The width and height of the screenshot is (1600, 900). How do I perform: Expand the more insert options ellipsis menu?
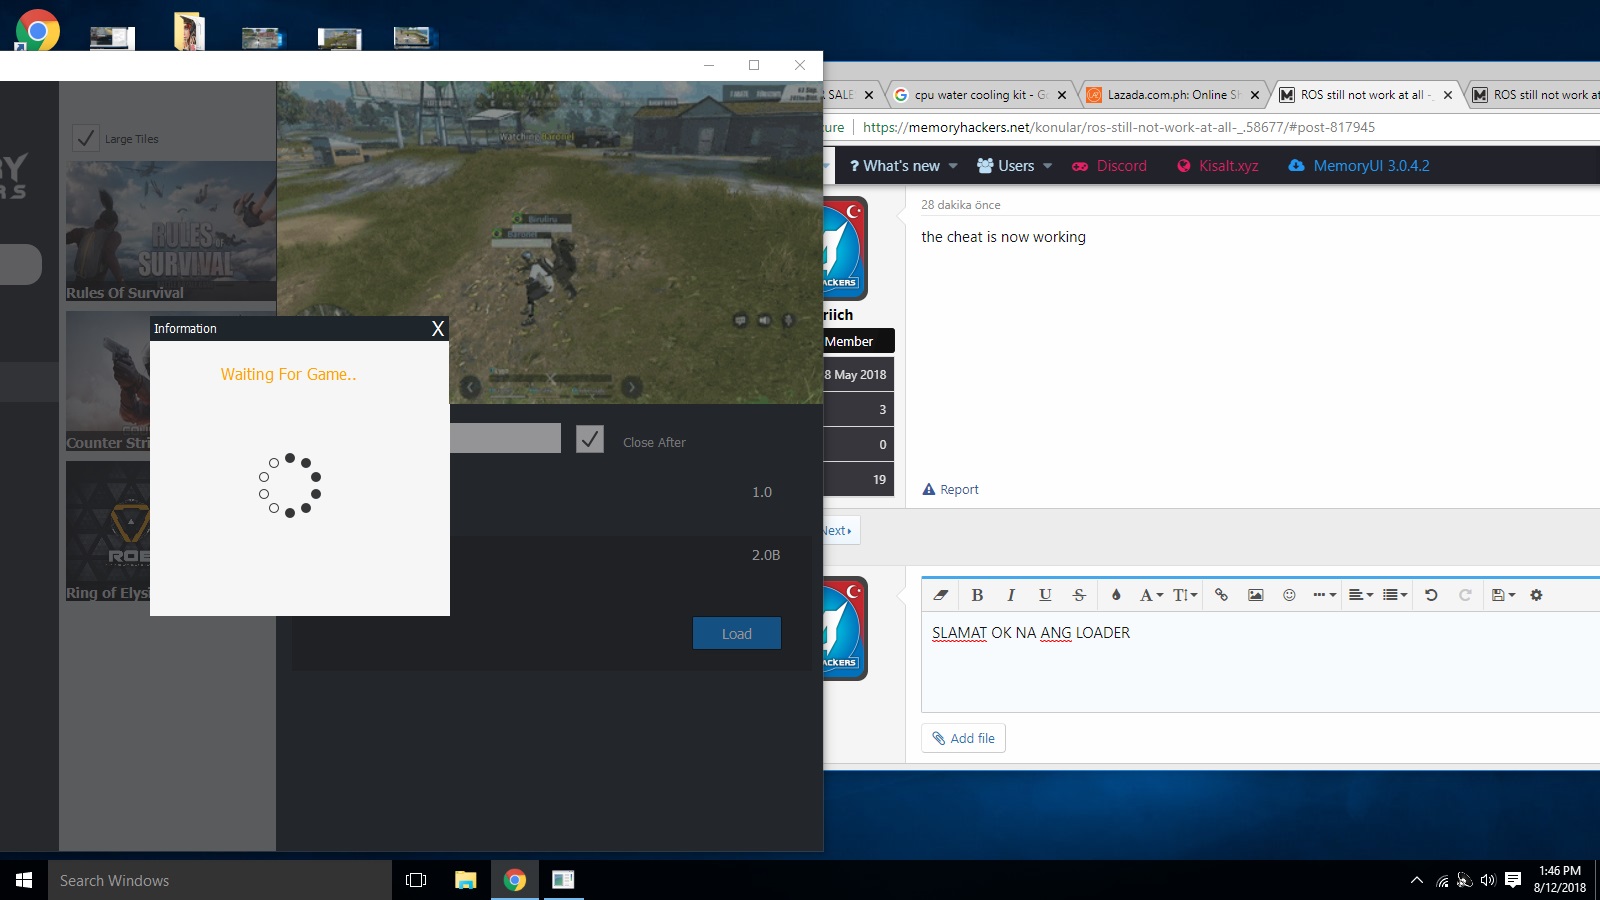1324,595
